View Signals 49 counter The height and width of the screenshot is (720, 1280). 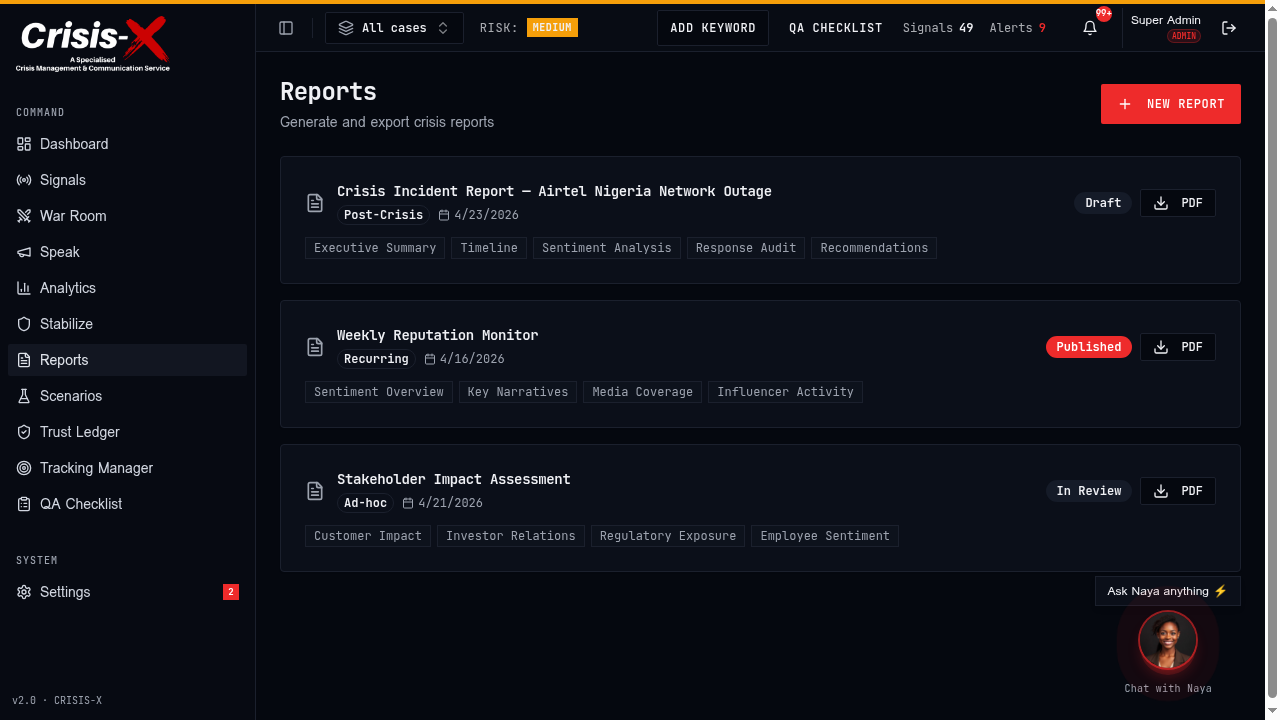tap(938, 28)
